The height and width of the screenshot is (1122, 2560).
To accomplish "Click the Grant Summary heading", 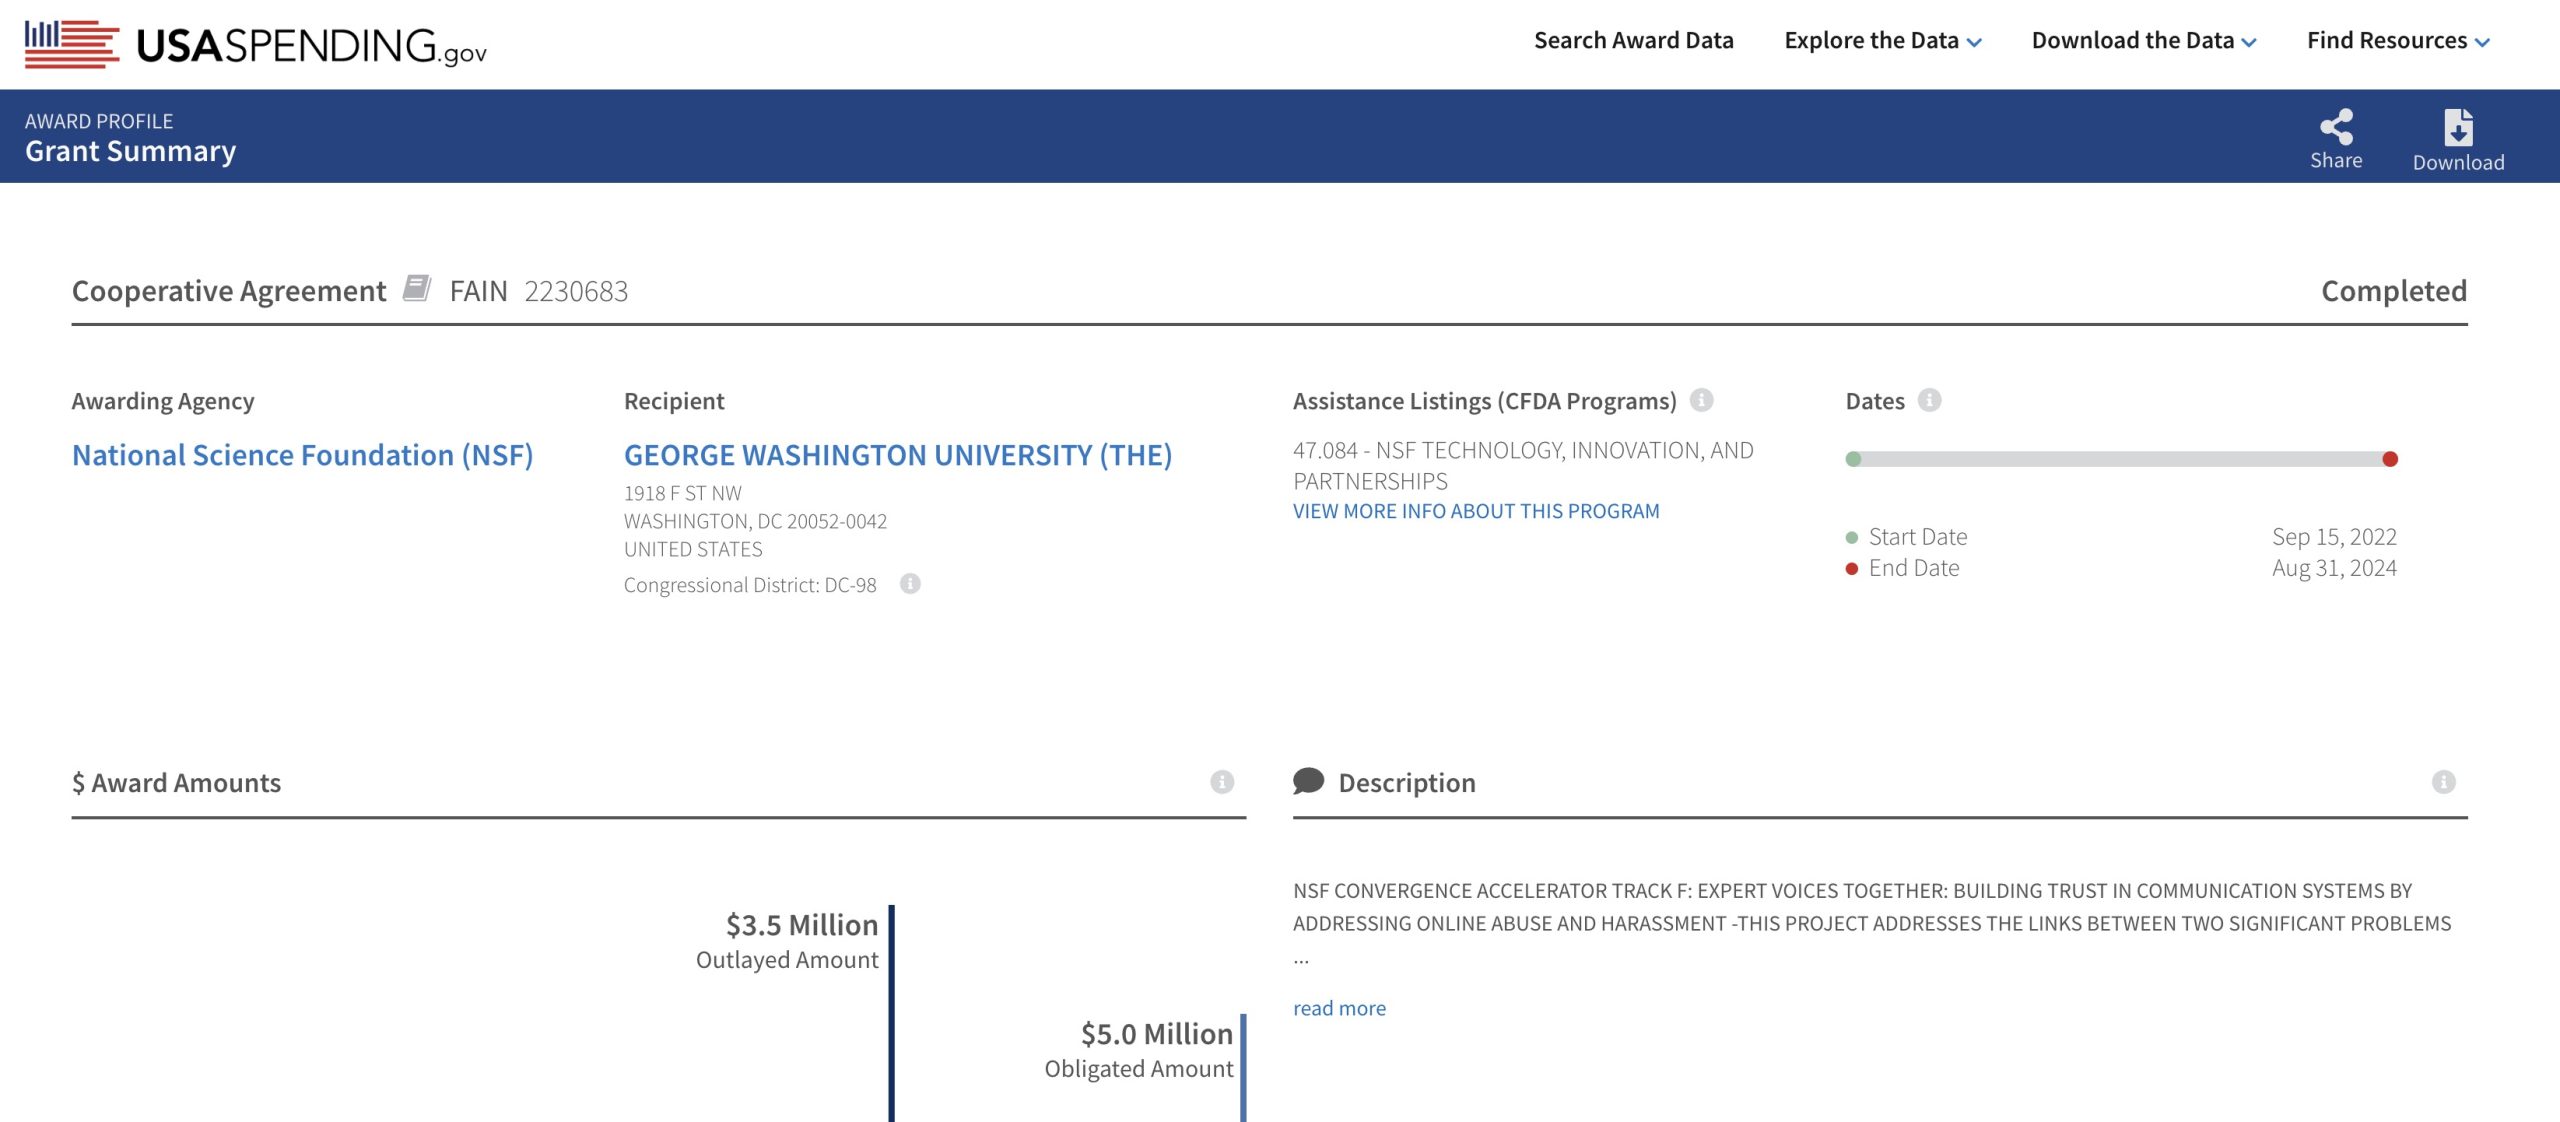I will [x=130, y=151].
